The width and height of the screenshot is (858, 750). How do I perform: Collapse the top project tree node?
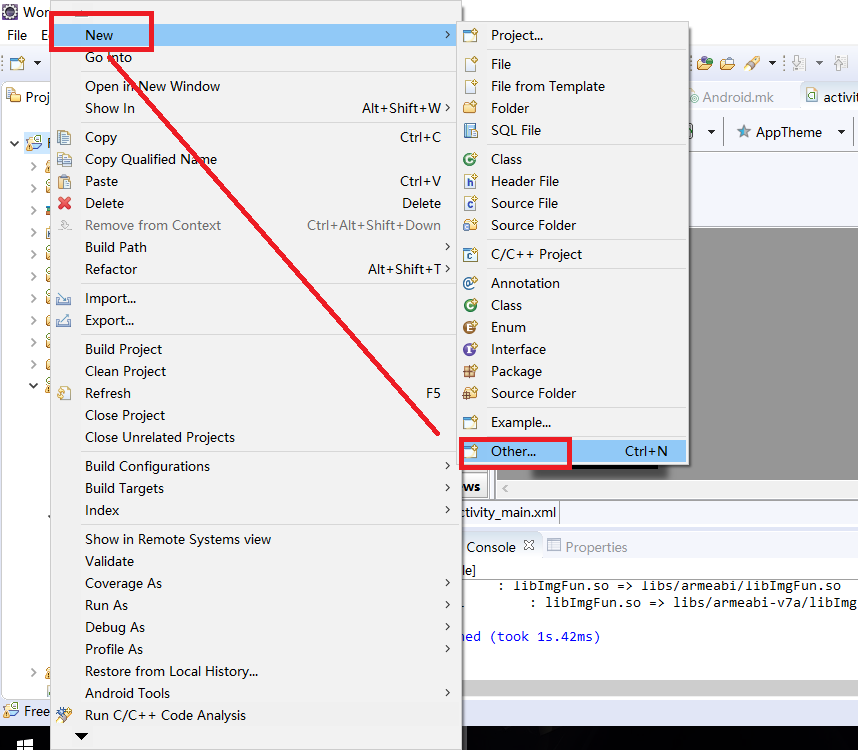tap(14, 144)
